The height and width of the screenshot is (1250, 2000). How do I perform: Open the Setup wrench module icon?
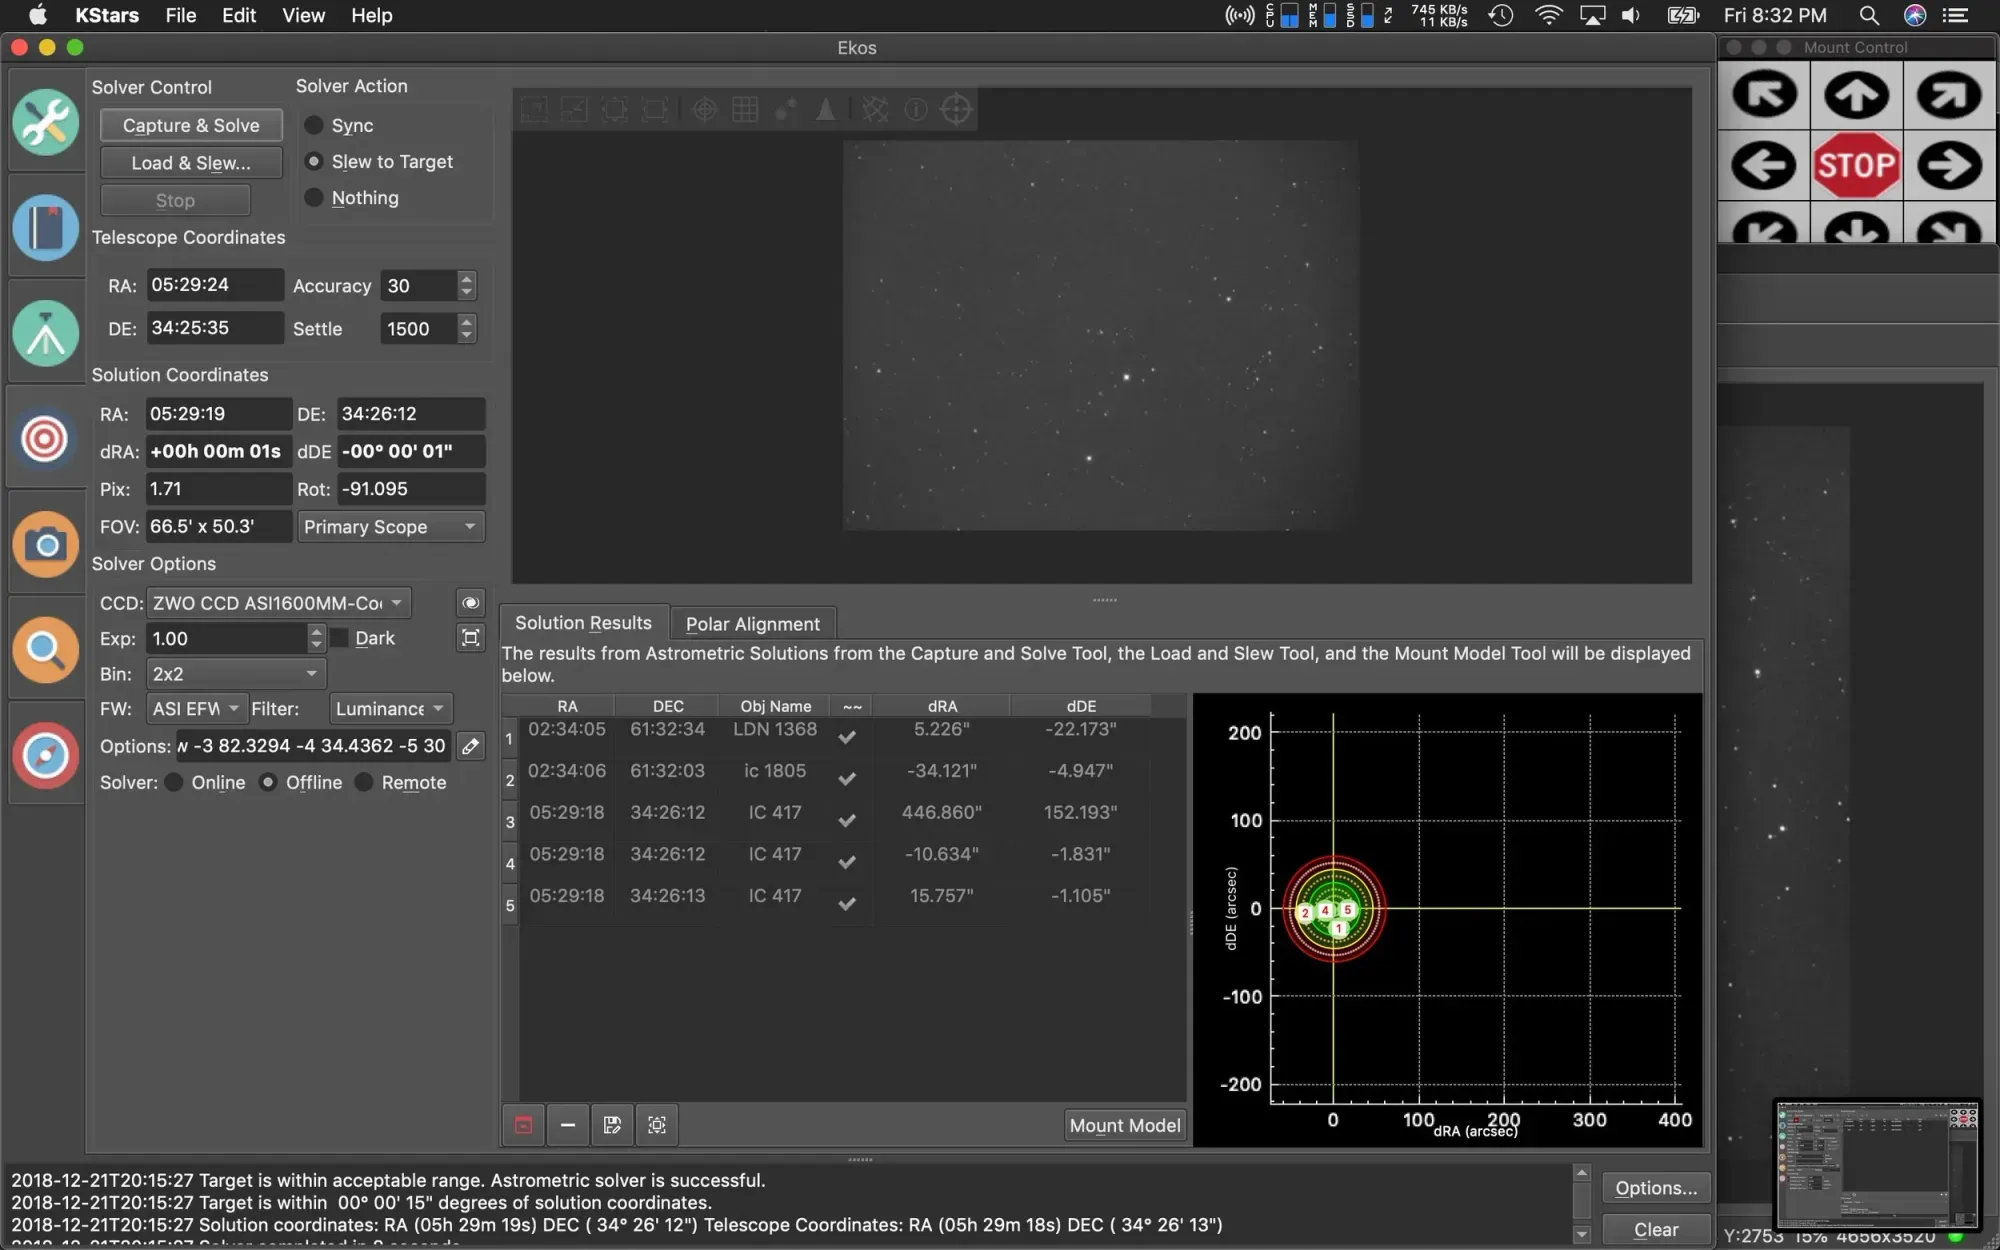pyautogui.click(x=45, y=122)
